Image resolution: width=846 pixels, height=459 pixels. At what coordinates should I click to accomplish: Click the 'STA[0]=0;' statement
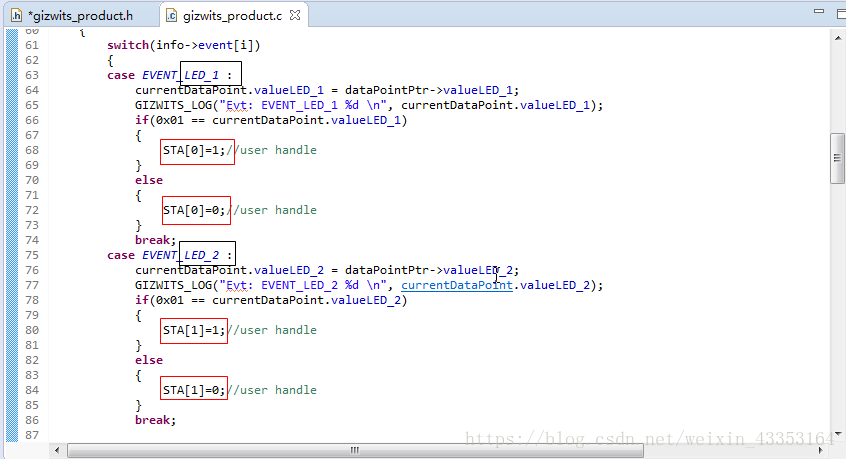(x=194, y=210)
